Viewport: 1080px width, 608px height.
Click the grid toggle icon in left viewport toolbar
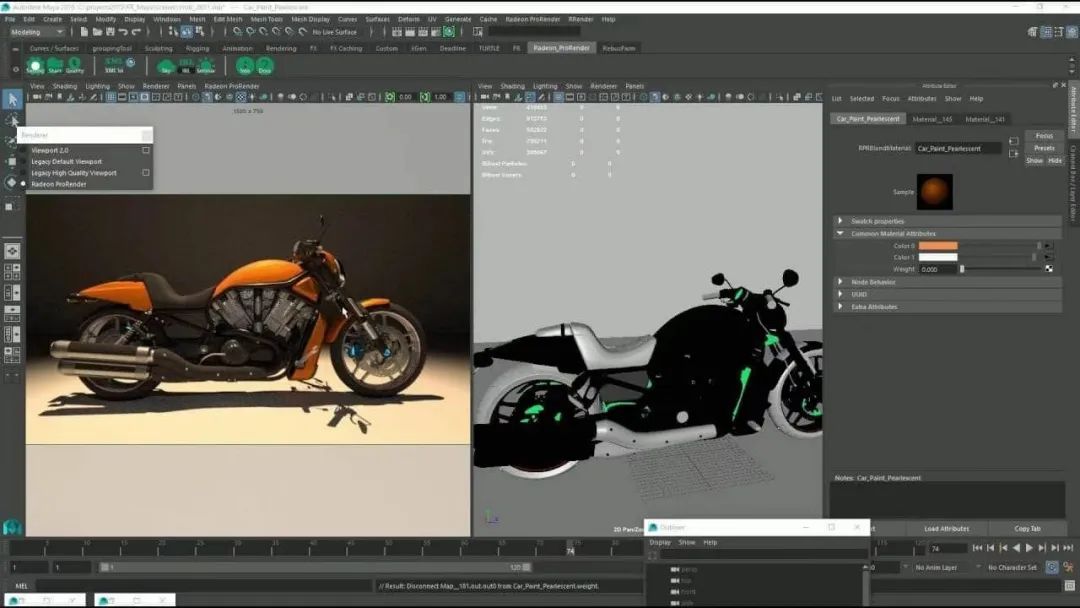tap(110, 97)
